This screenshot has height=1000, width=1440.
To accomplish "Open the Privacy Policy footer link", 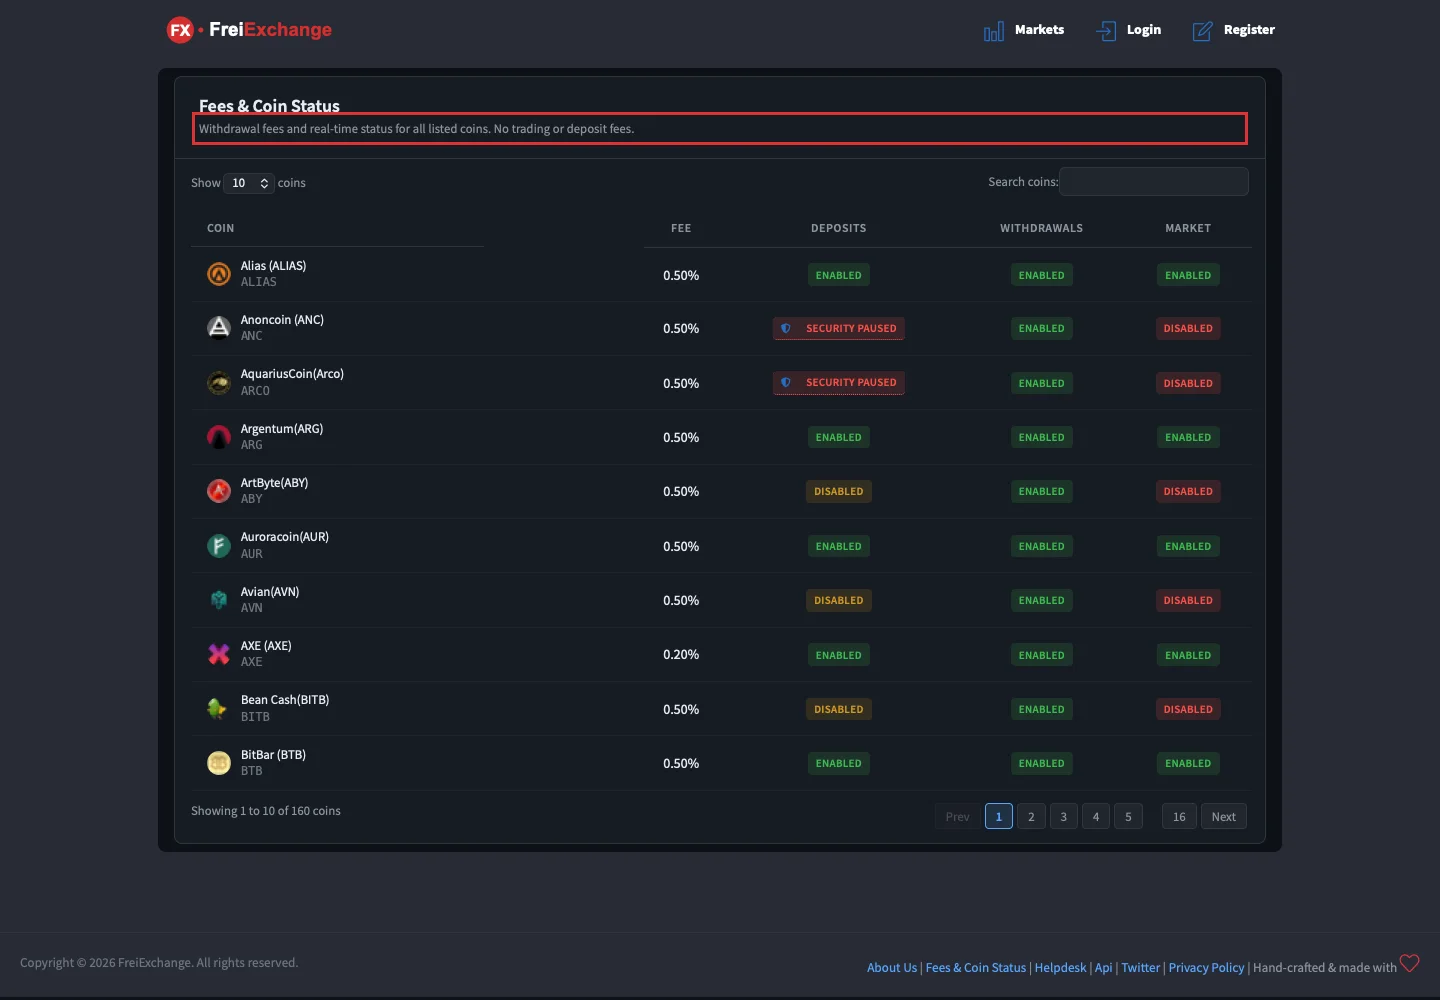I will pyautogui.click(x=1206, y=968).
